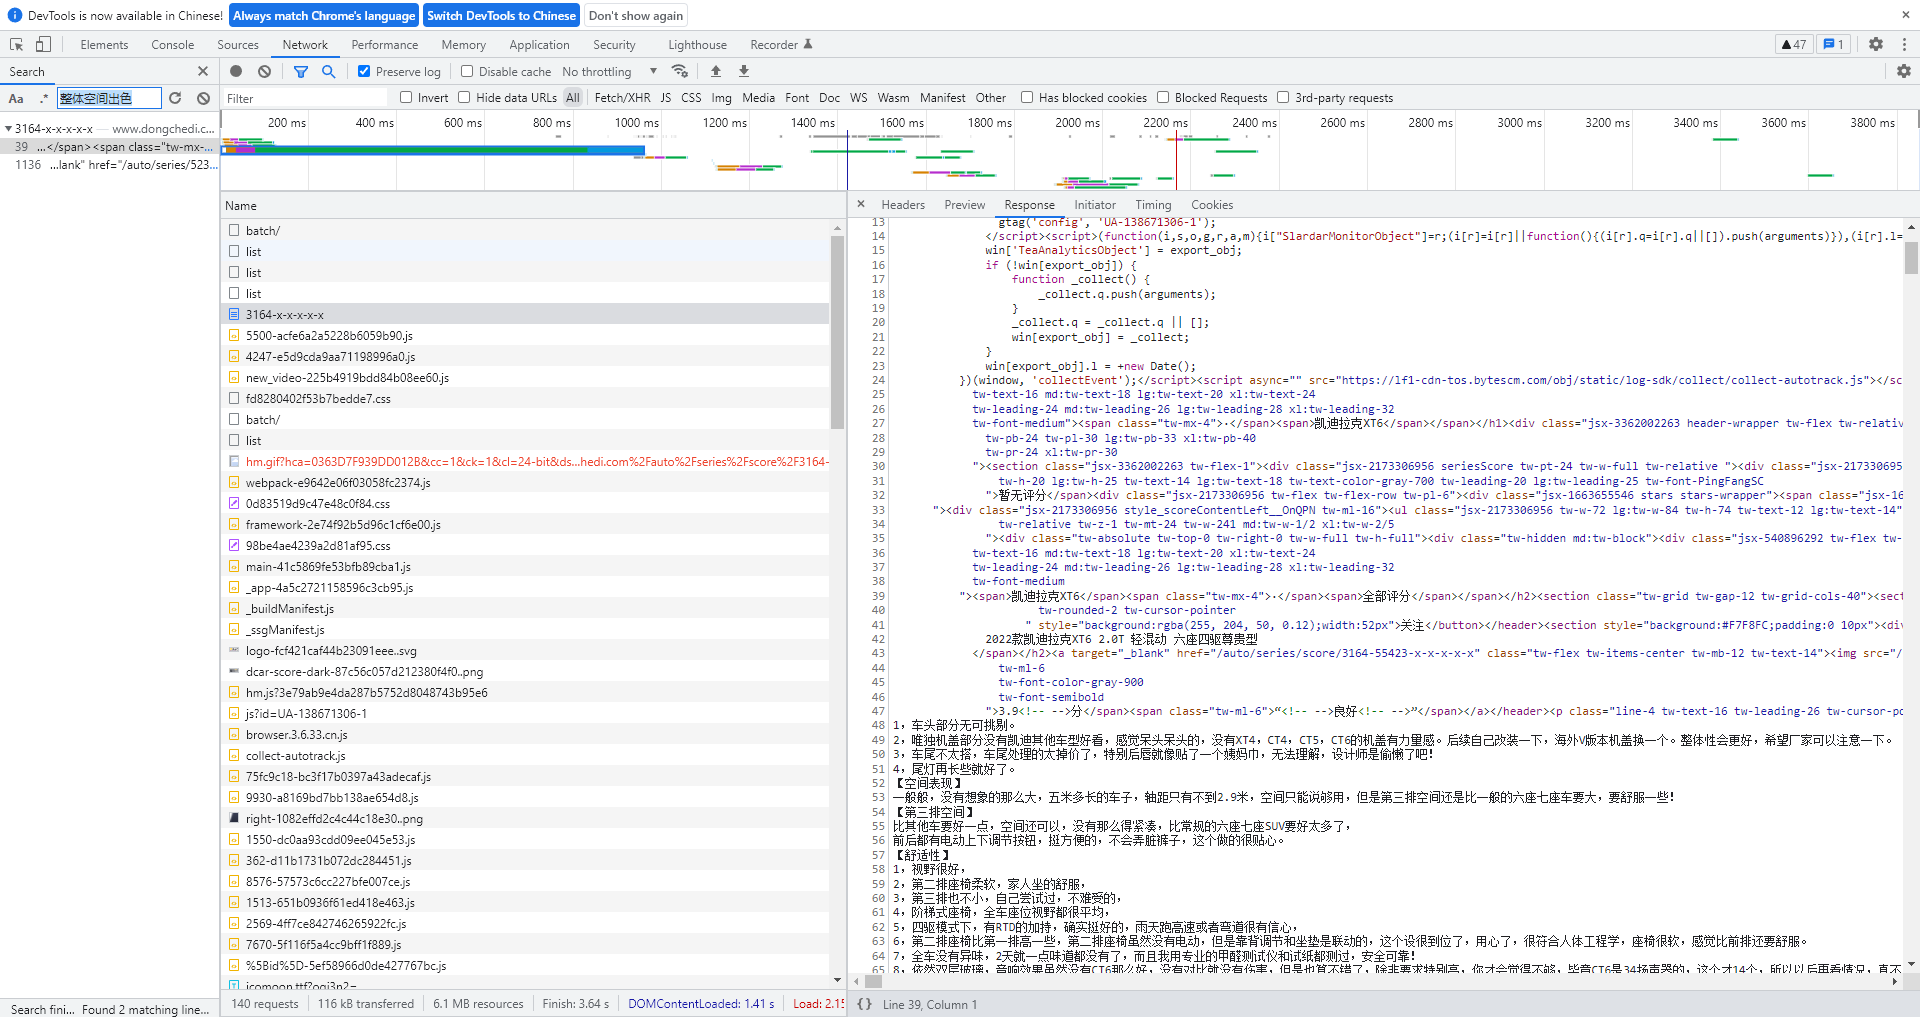Dismiss the DevTools language infobar
This screenshot has width=1920, height=1017.
point(1905,15)
